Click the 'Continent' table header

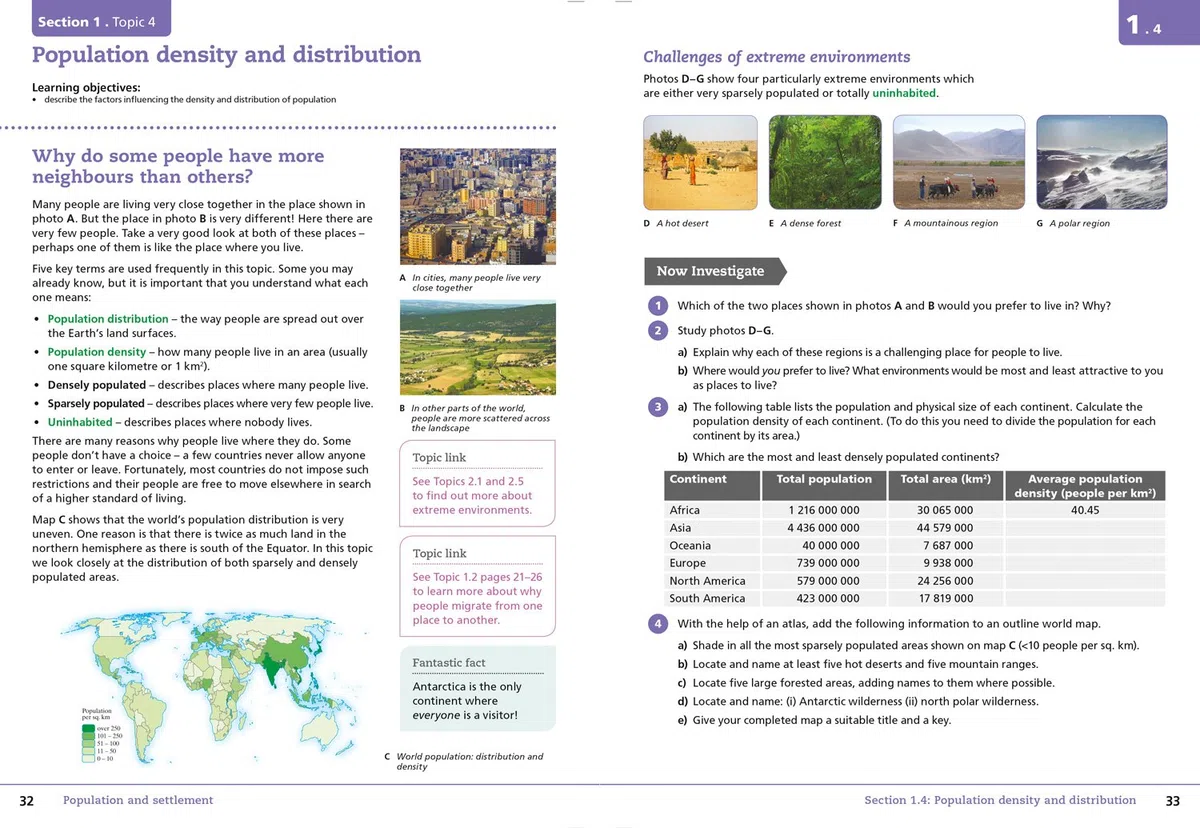pyautogui.click(x=712, y=486)
